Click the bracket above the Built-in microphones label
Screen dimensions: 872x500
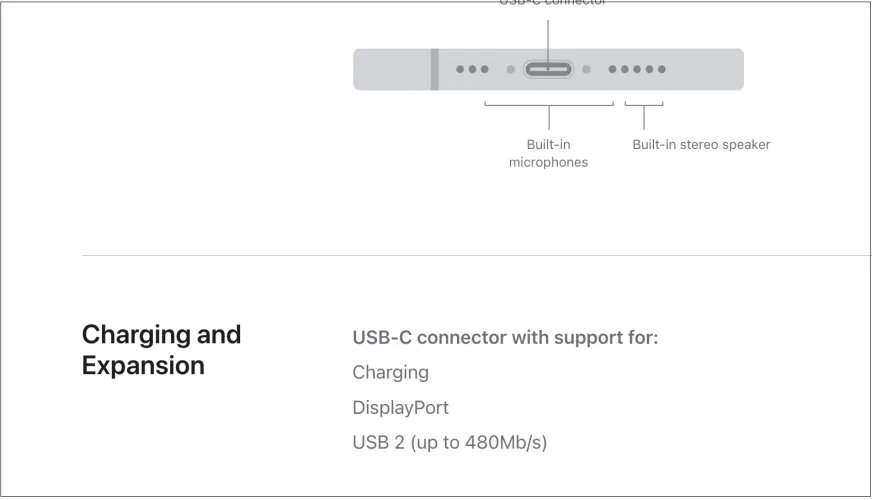coord(549,104)
